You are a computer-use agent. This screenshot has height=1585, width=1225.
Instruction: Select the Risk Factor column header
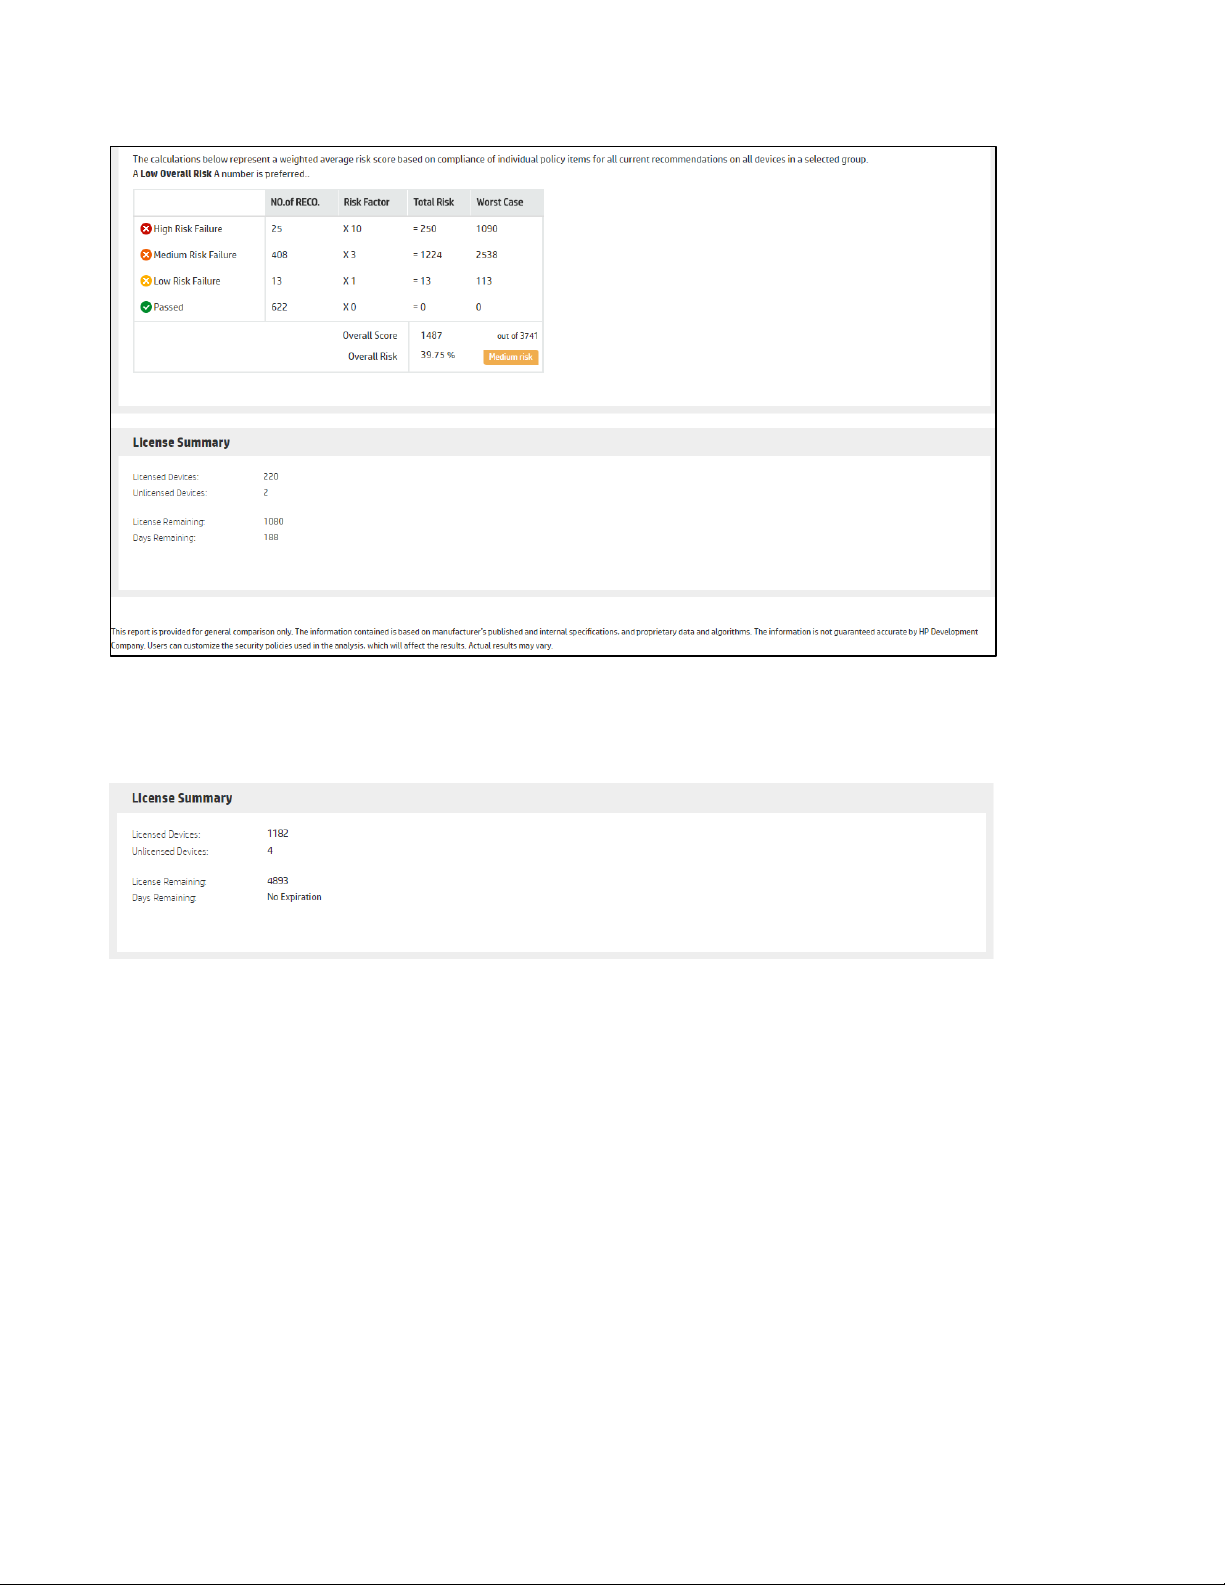click(366, 202)
